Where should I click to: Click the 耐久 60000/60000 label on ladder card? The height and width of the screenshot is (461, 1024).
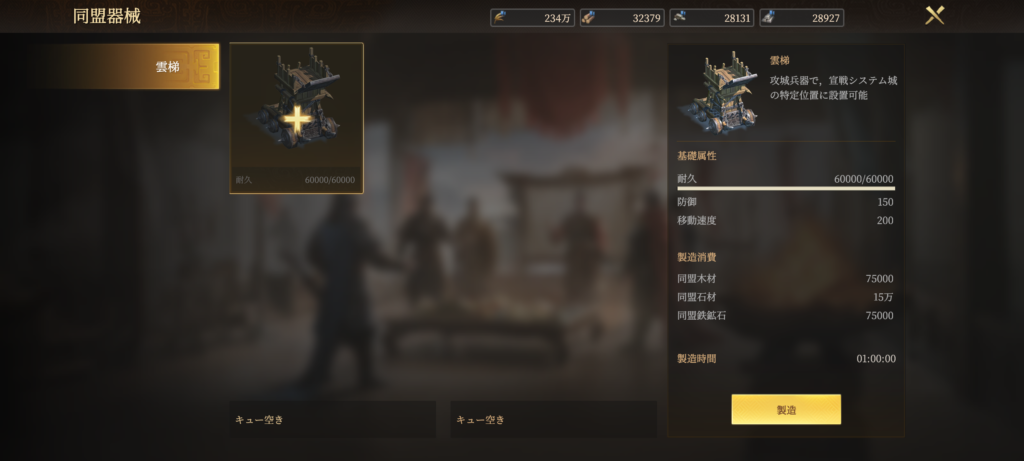click(x=296, y=180)
